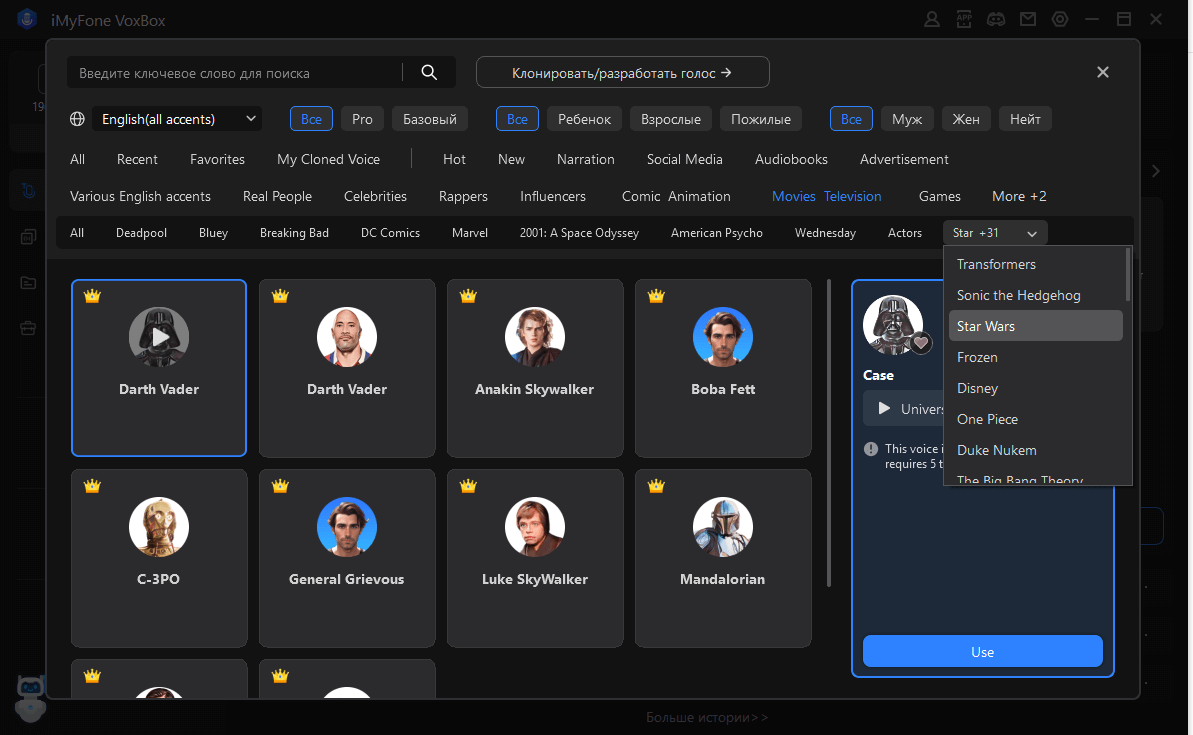
Task: Open the Discord icon in title bar
Action: tap(996, 20)
